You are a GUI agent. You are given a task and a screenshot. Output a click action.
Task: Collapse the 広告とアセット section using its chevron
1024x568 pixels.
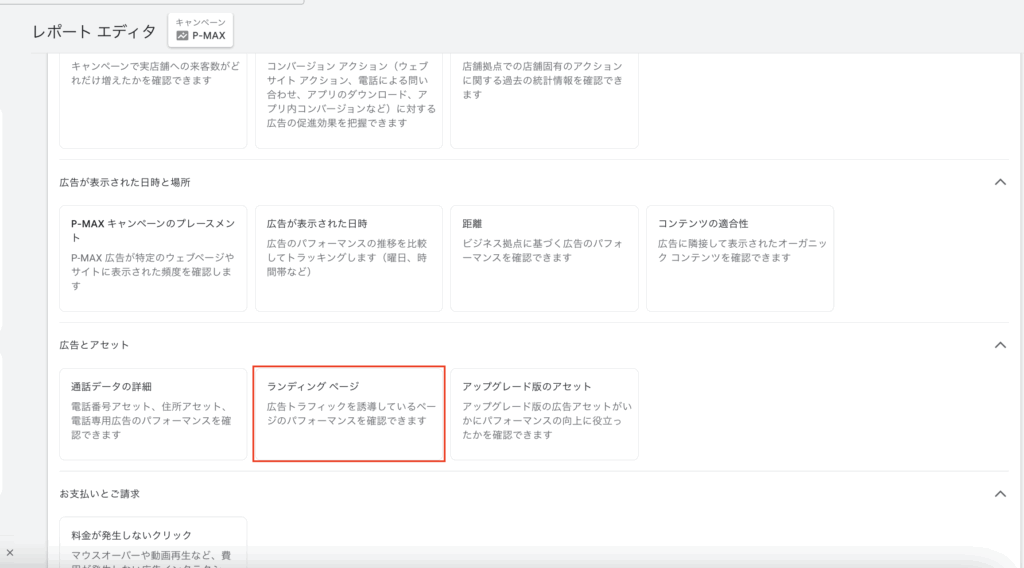[x=999, y=345]
